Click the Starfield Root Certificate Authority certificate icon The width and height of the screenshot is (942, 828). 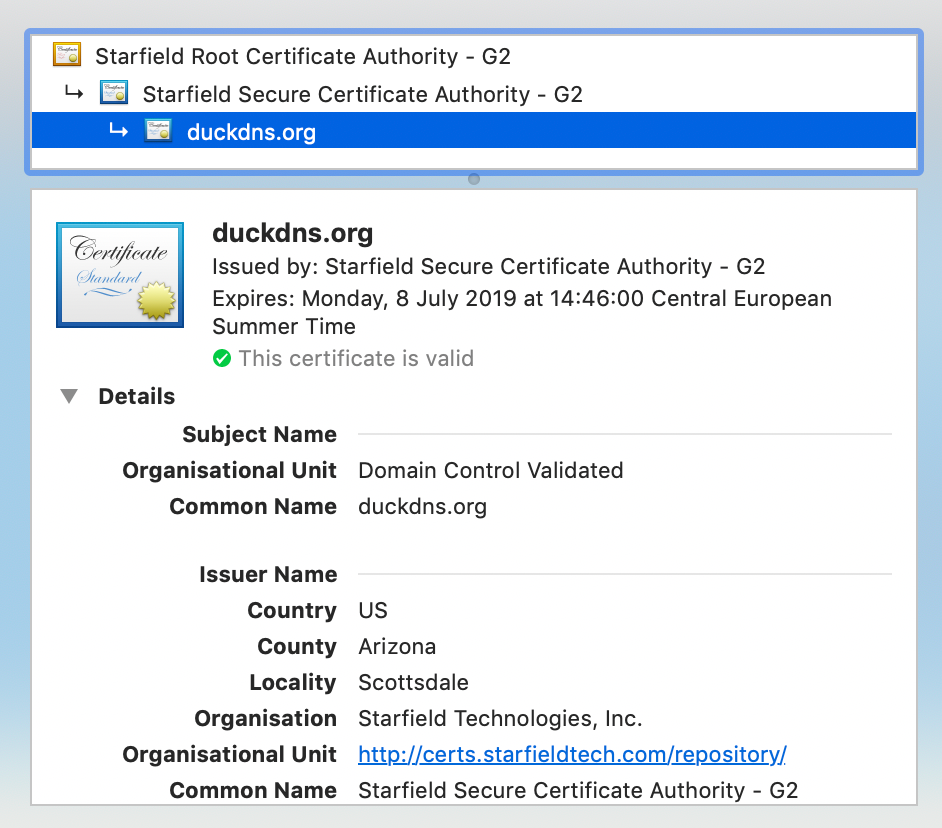(67, 56)
